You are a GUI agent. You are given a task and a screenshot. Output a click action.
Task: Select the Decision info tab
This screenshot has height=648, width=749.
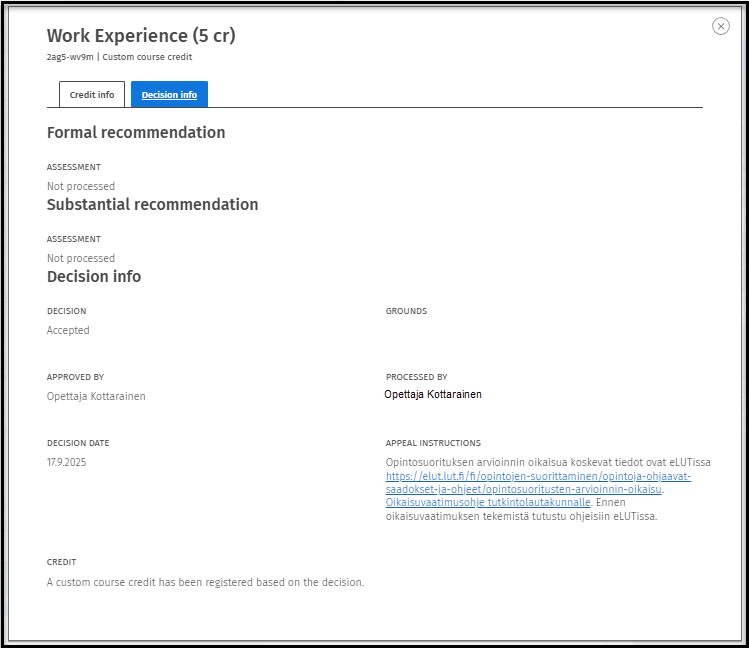(x=169, y=95)
